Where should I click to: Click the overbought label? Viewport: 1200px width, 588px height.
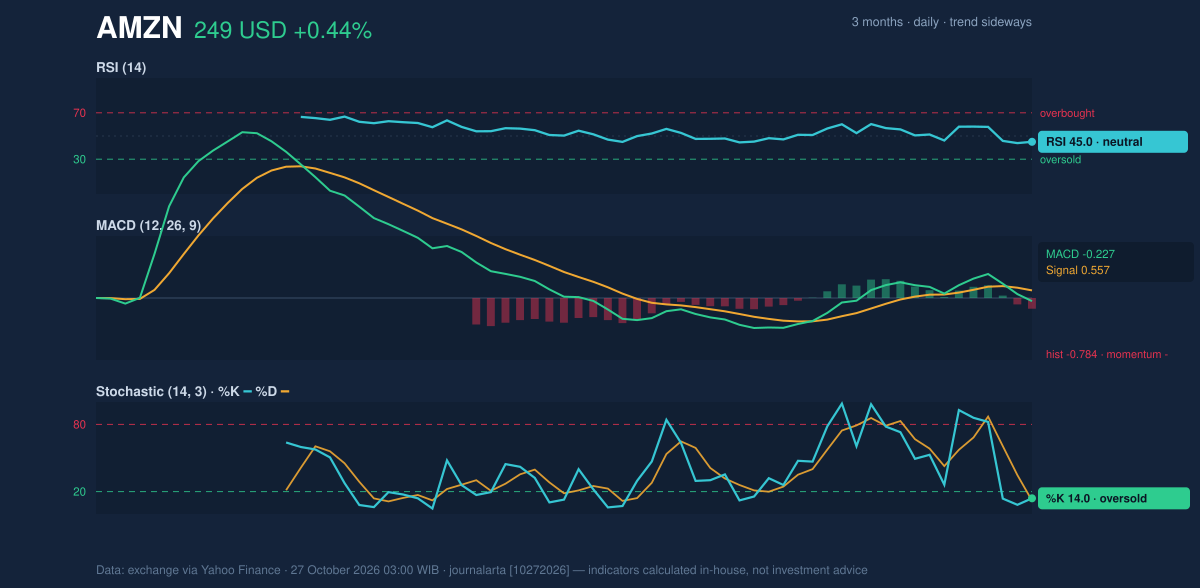(1067, 113)
